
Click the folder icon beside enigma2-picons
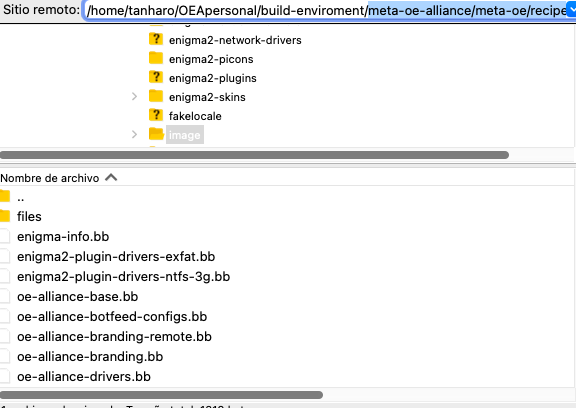(x=156, y=58)
